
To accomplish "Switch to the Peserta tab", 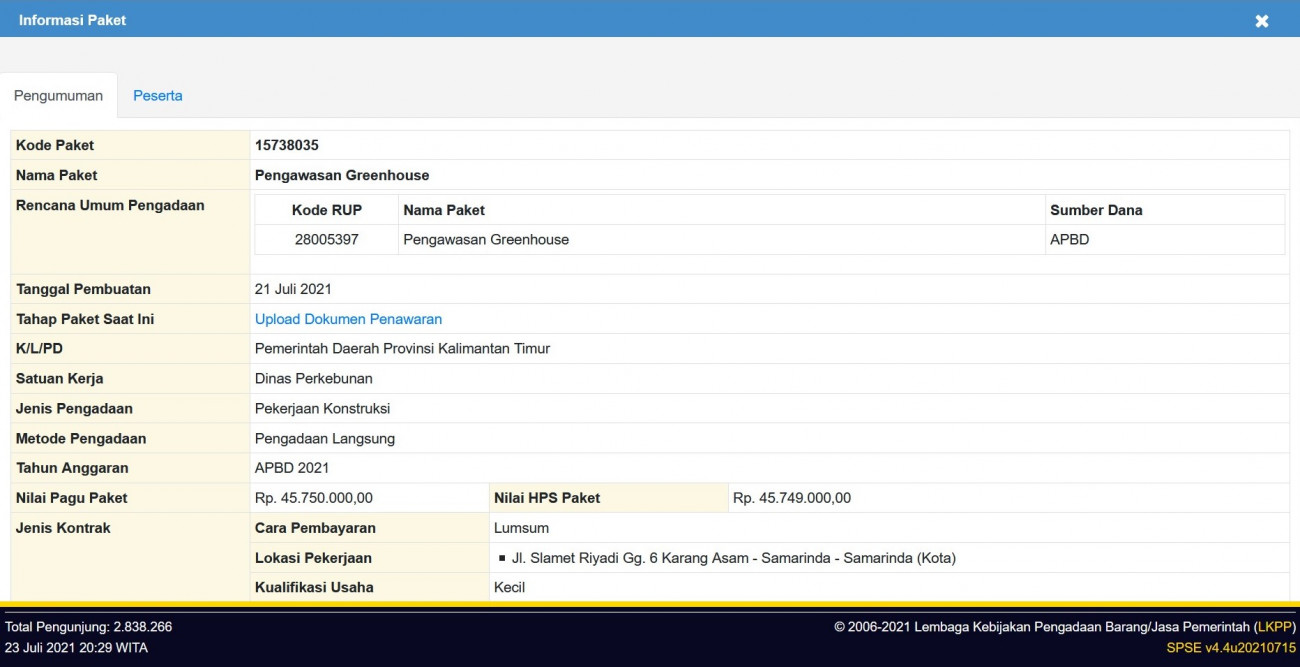I will 158,96.
